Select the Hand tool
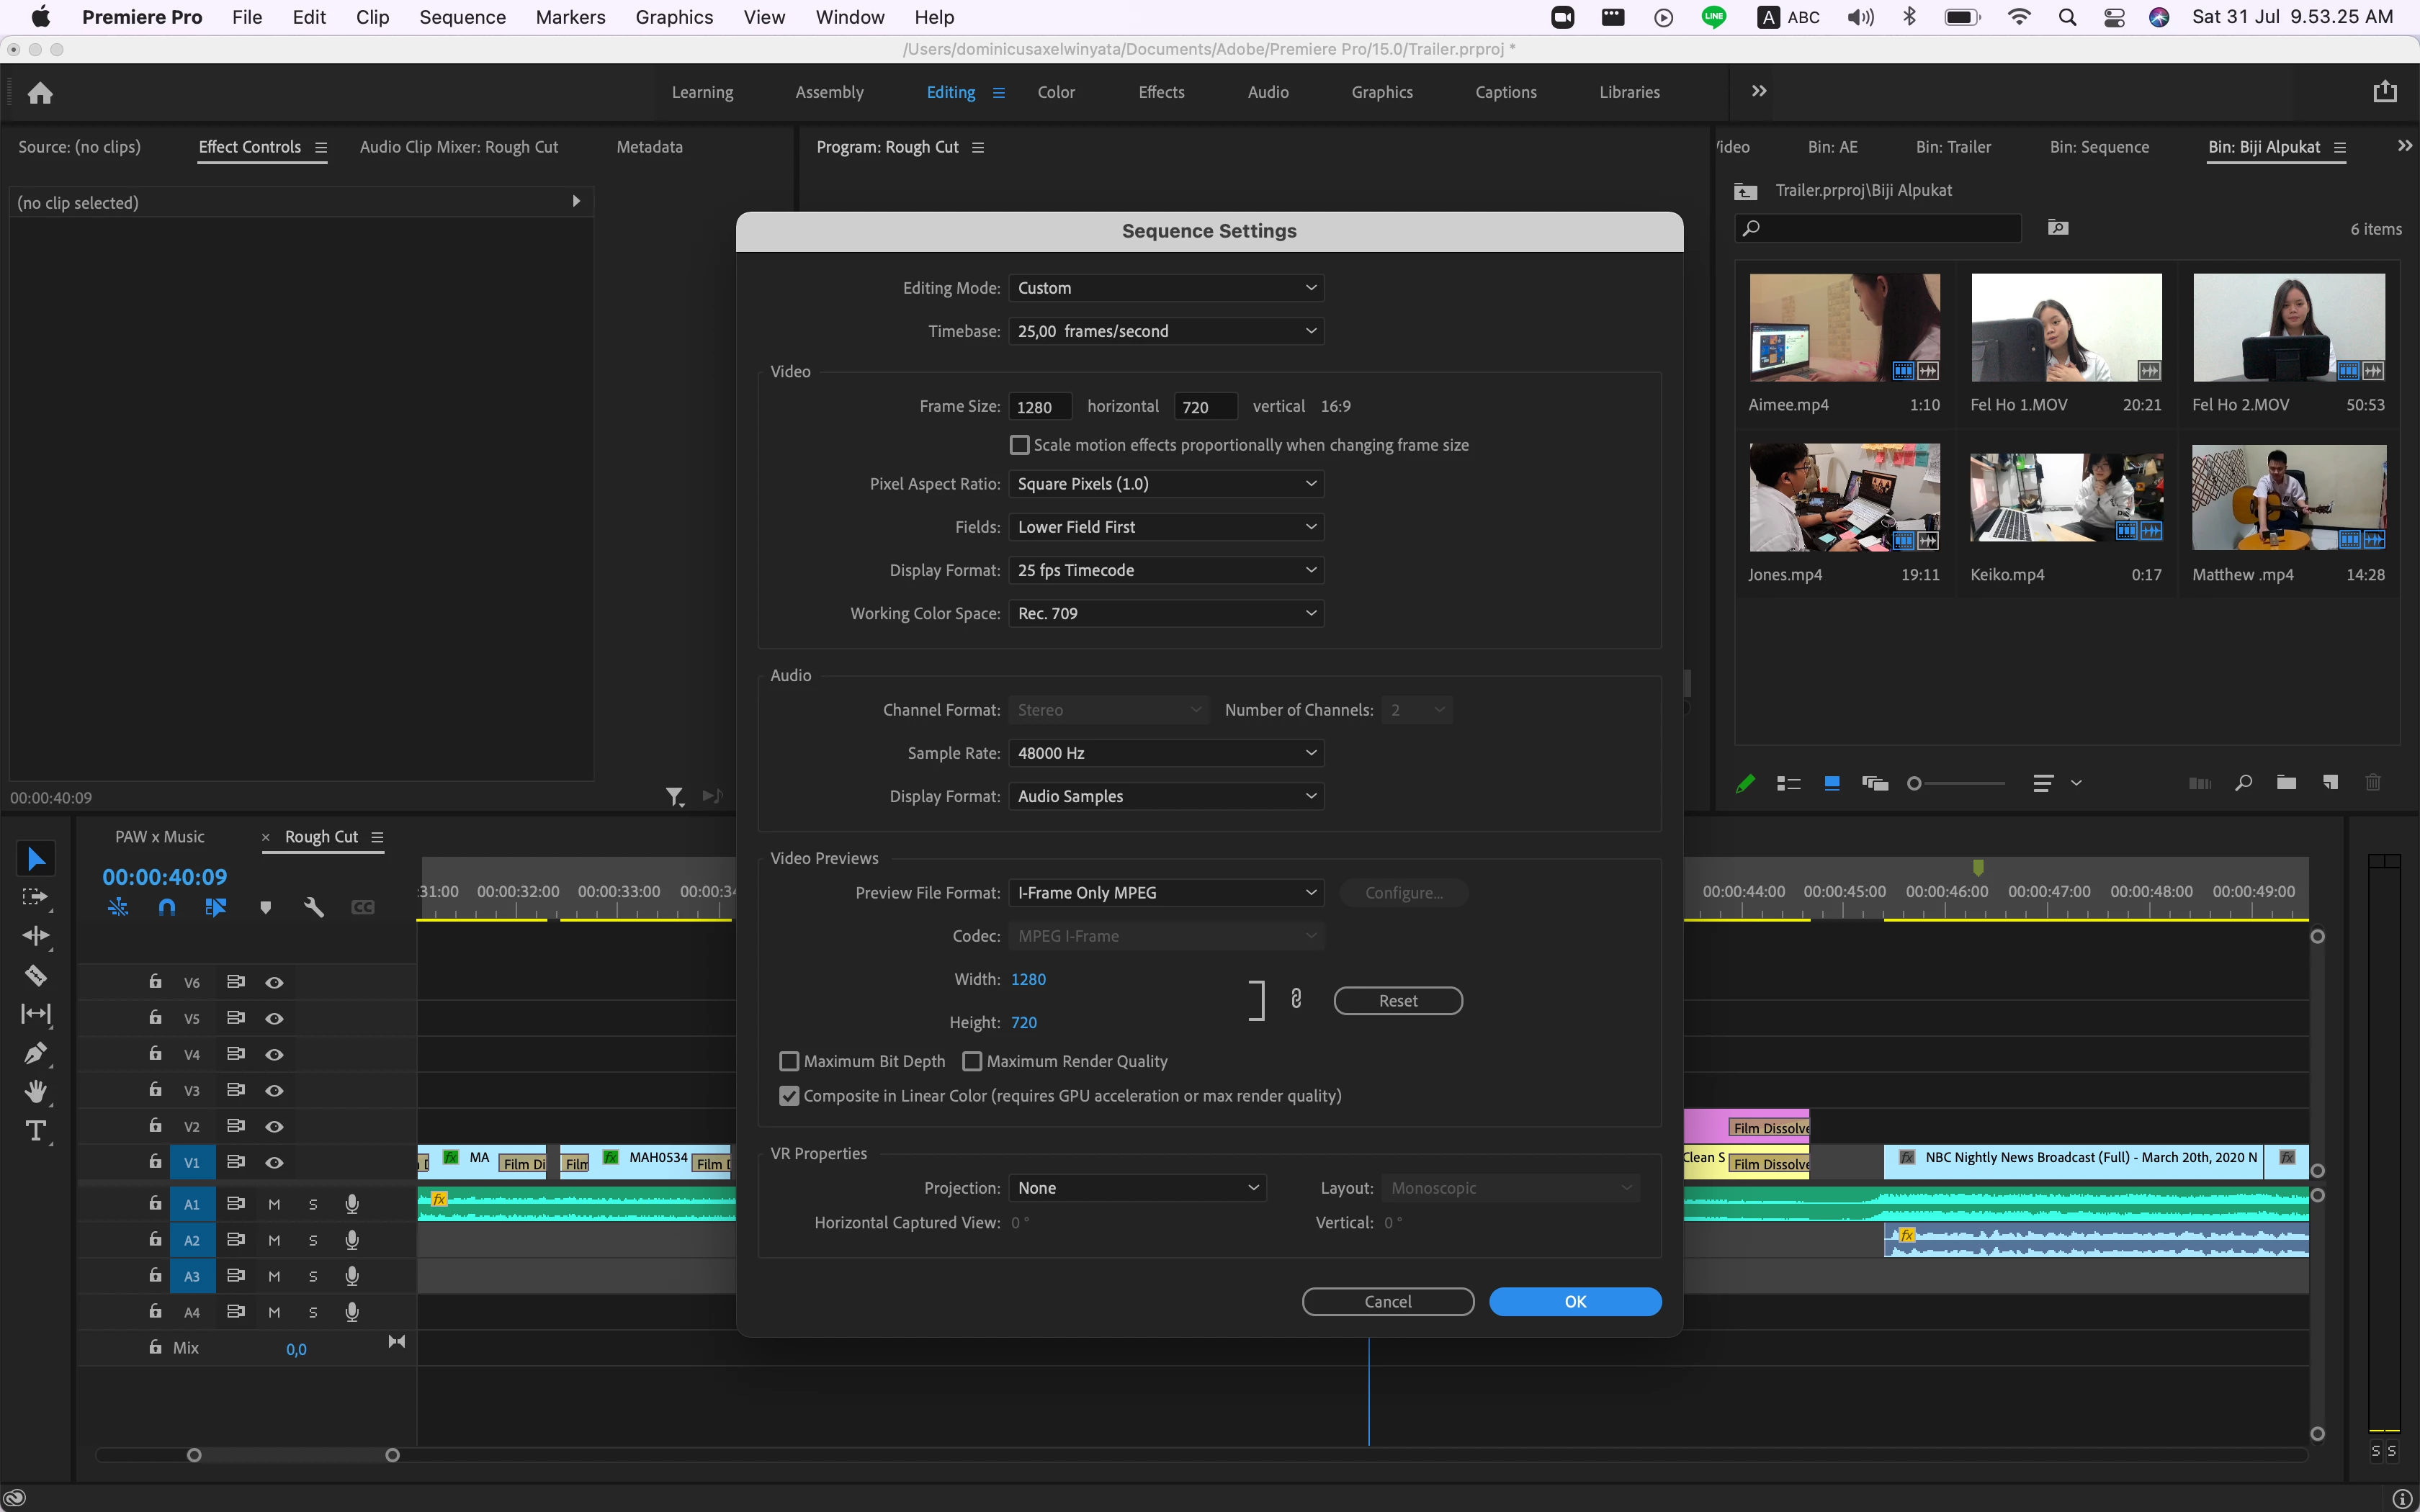 click(x=36, y=1092)
